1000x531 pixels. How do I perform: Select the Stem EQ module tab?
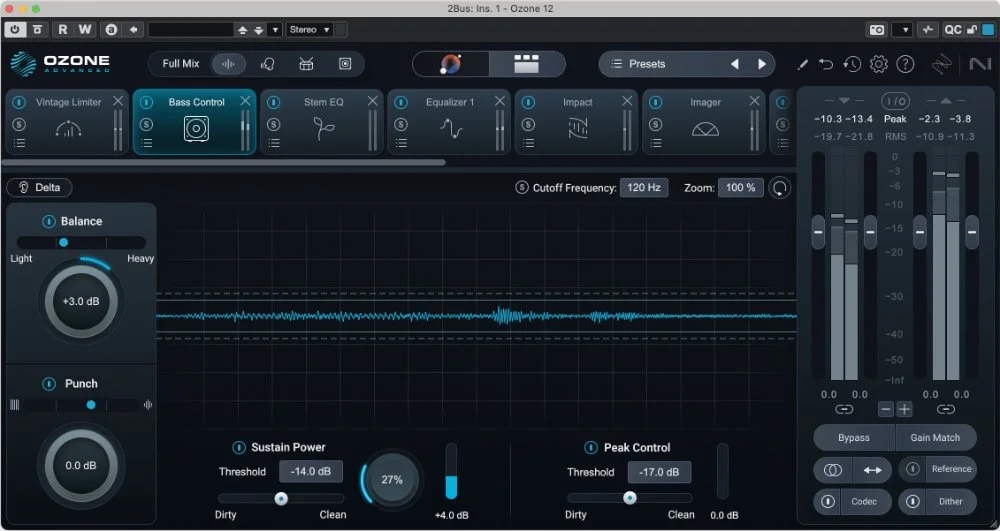[322, 122]
